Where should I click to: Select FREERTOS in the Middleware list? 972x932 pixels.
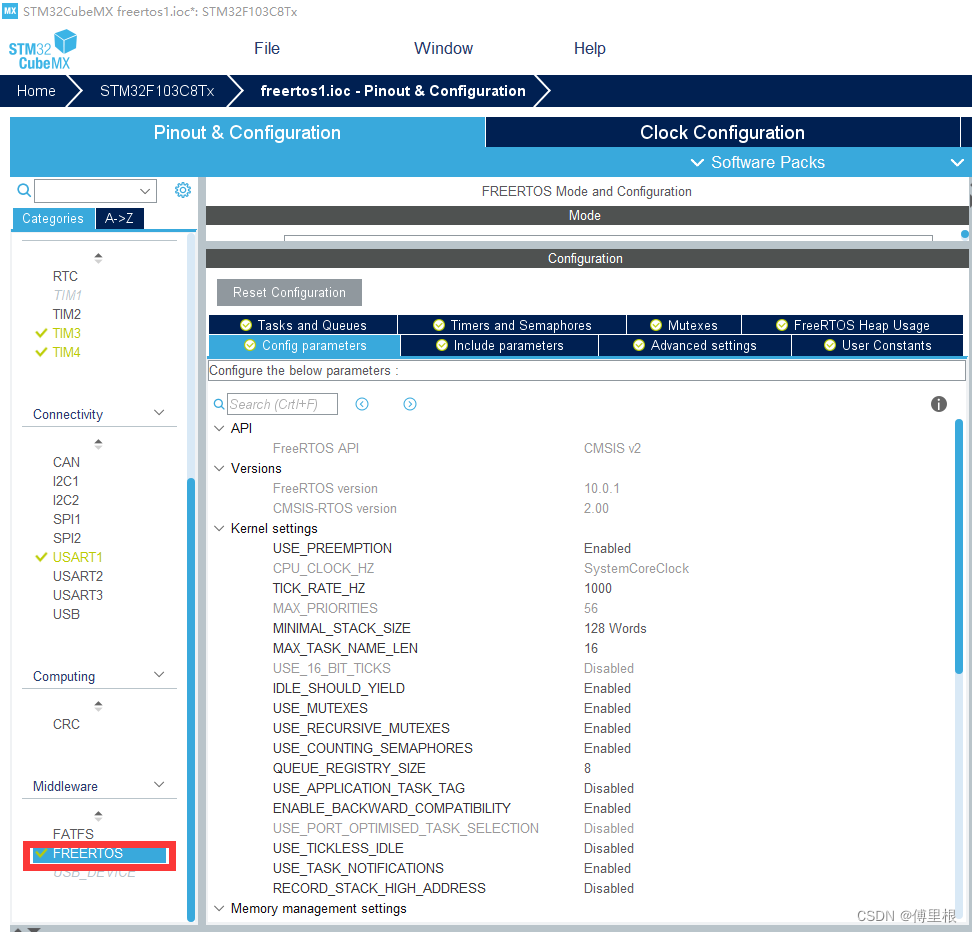point(87,853)
